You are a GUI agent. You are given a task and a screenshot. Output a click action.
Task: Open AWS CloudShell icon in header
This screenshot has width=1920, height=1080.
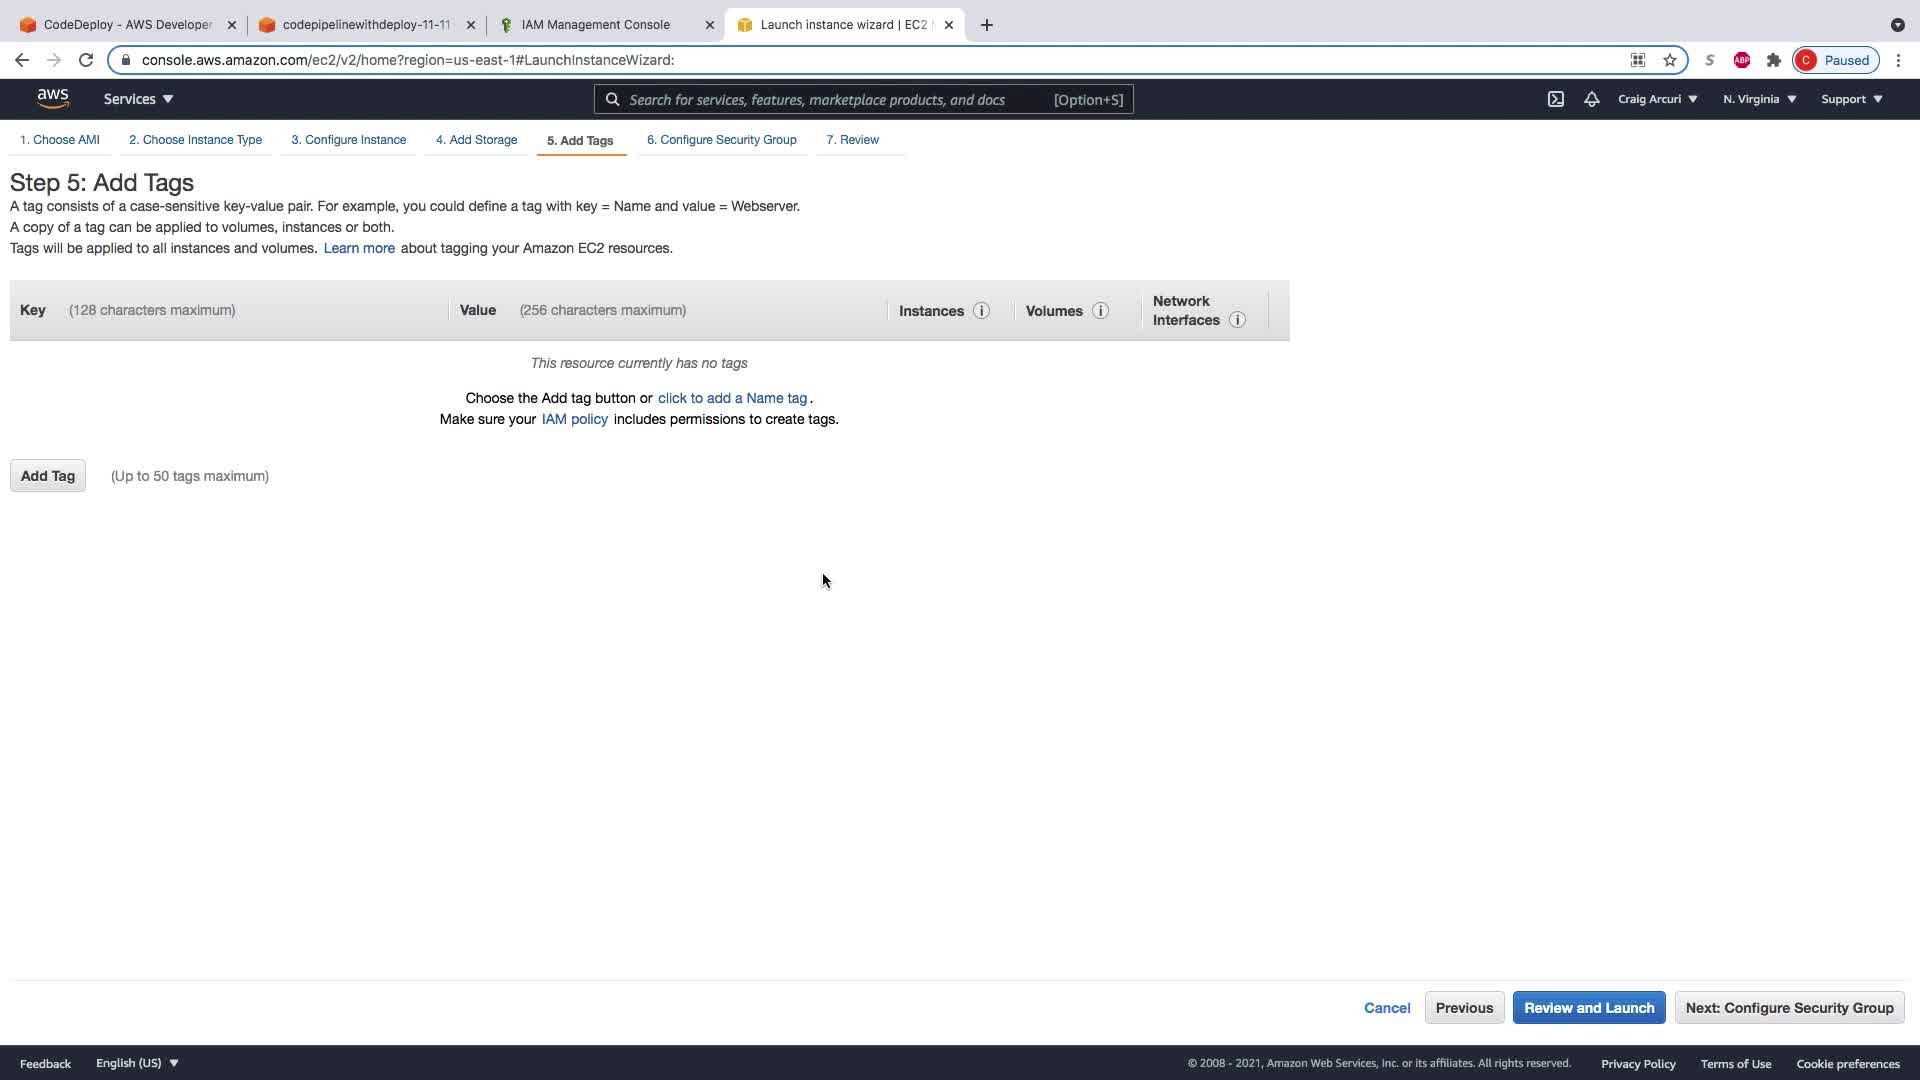[x=1555, y=99]
